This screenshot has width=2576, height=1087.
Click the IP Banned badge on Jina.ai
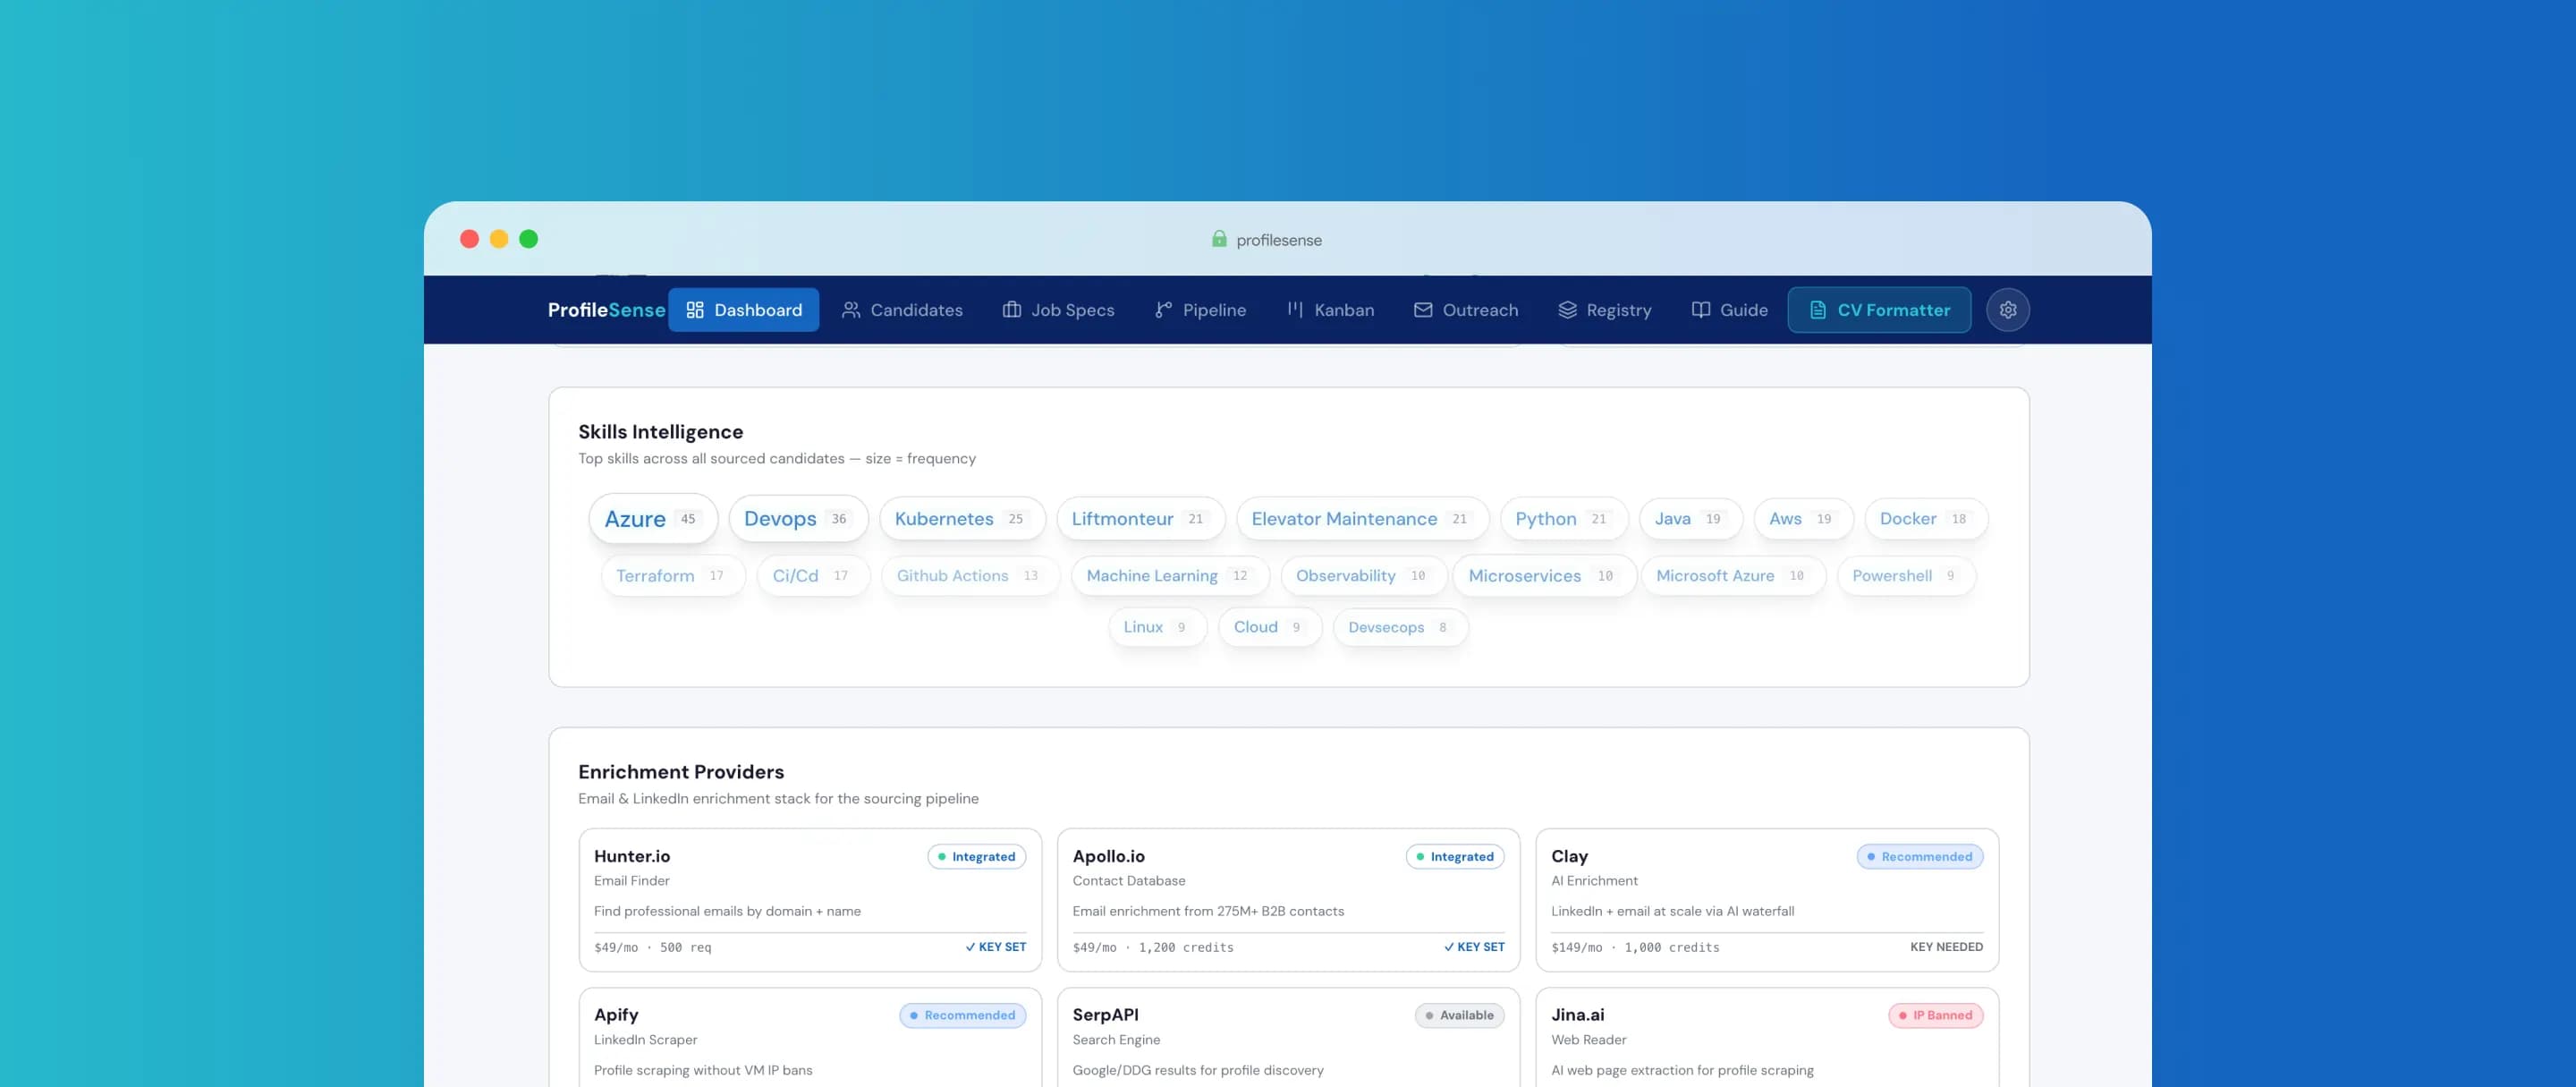[x=1935, y=1016]
